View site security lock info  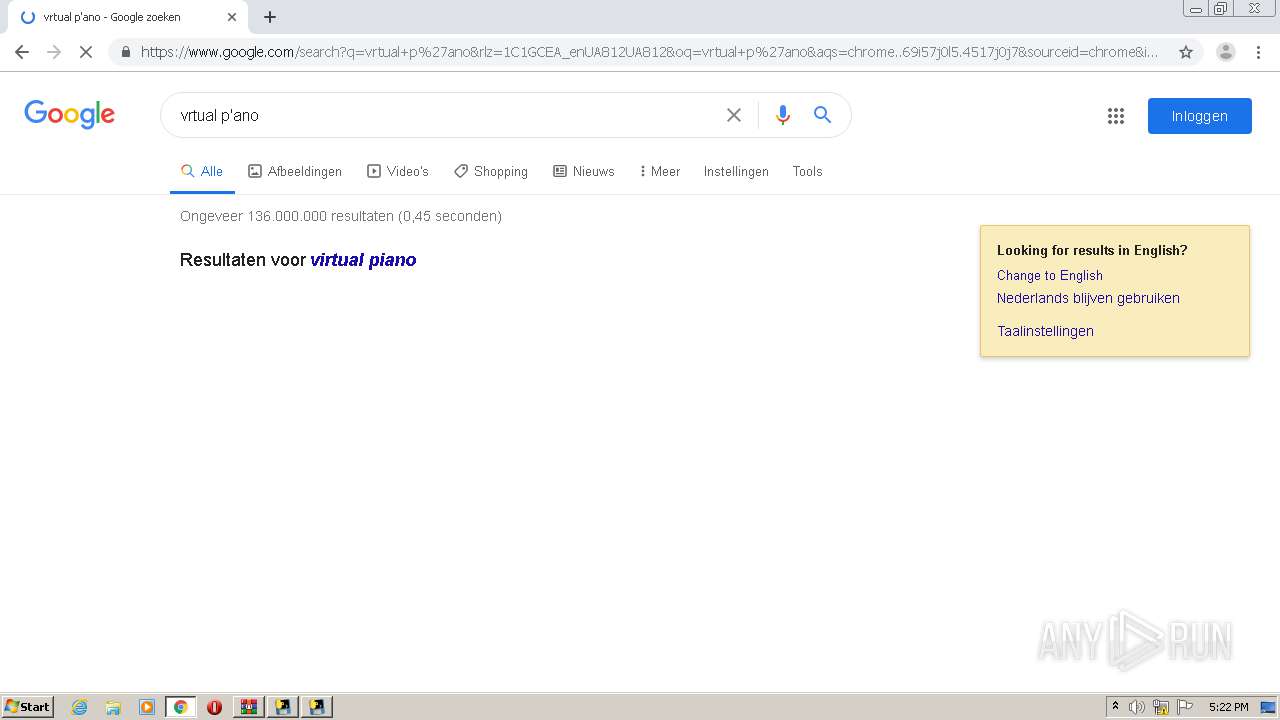click(x=126, y=52)
